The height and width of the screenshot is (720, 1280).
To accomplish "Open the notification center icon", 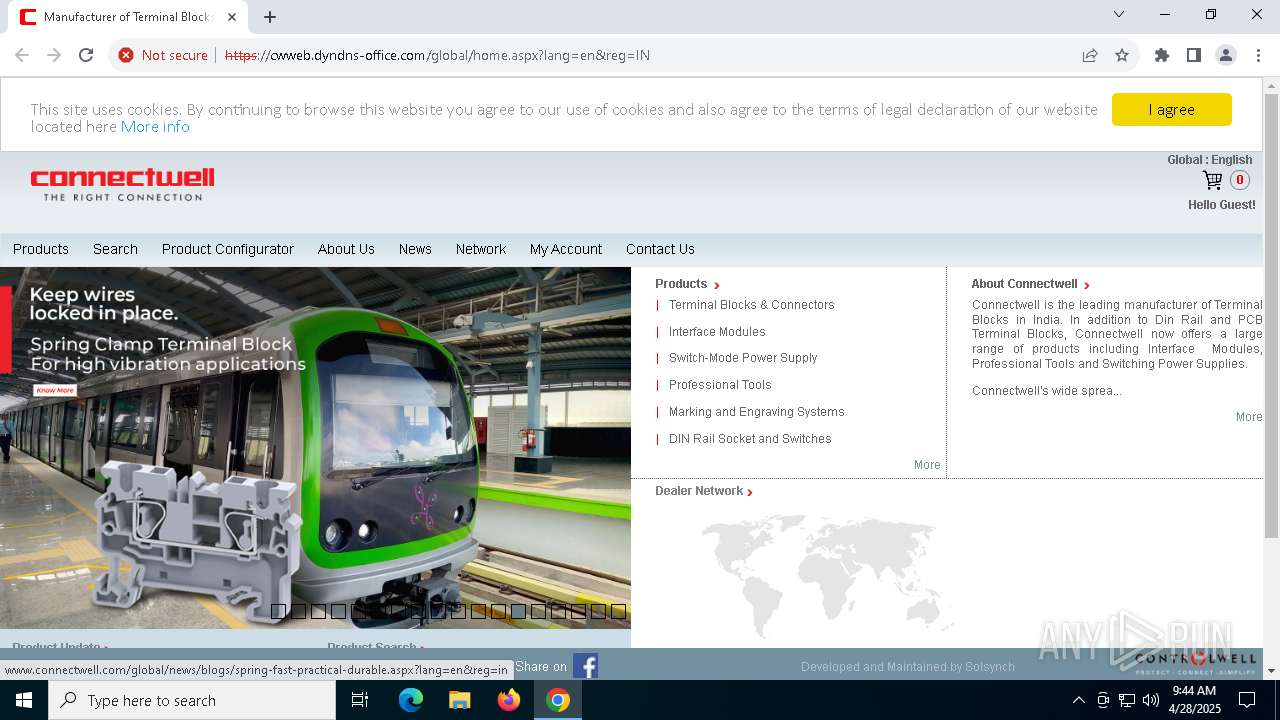I will [x=1247, y=700].
